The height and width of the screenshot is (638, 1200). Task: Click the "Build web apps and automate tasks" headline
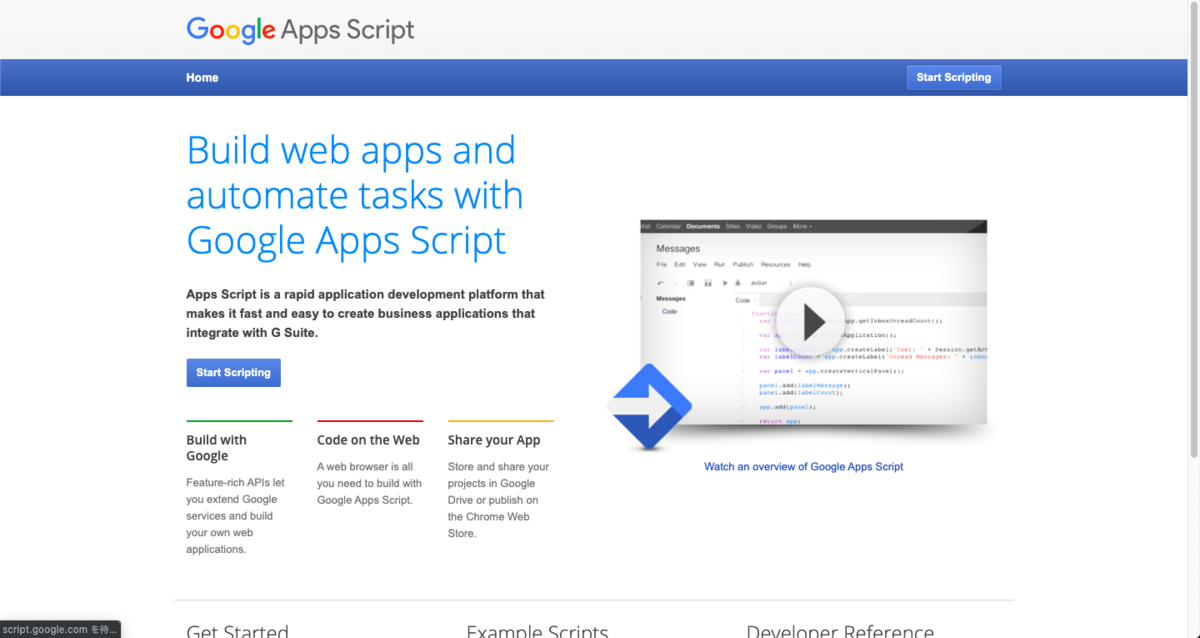tap(355, 195)
